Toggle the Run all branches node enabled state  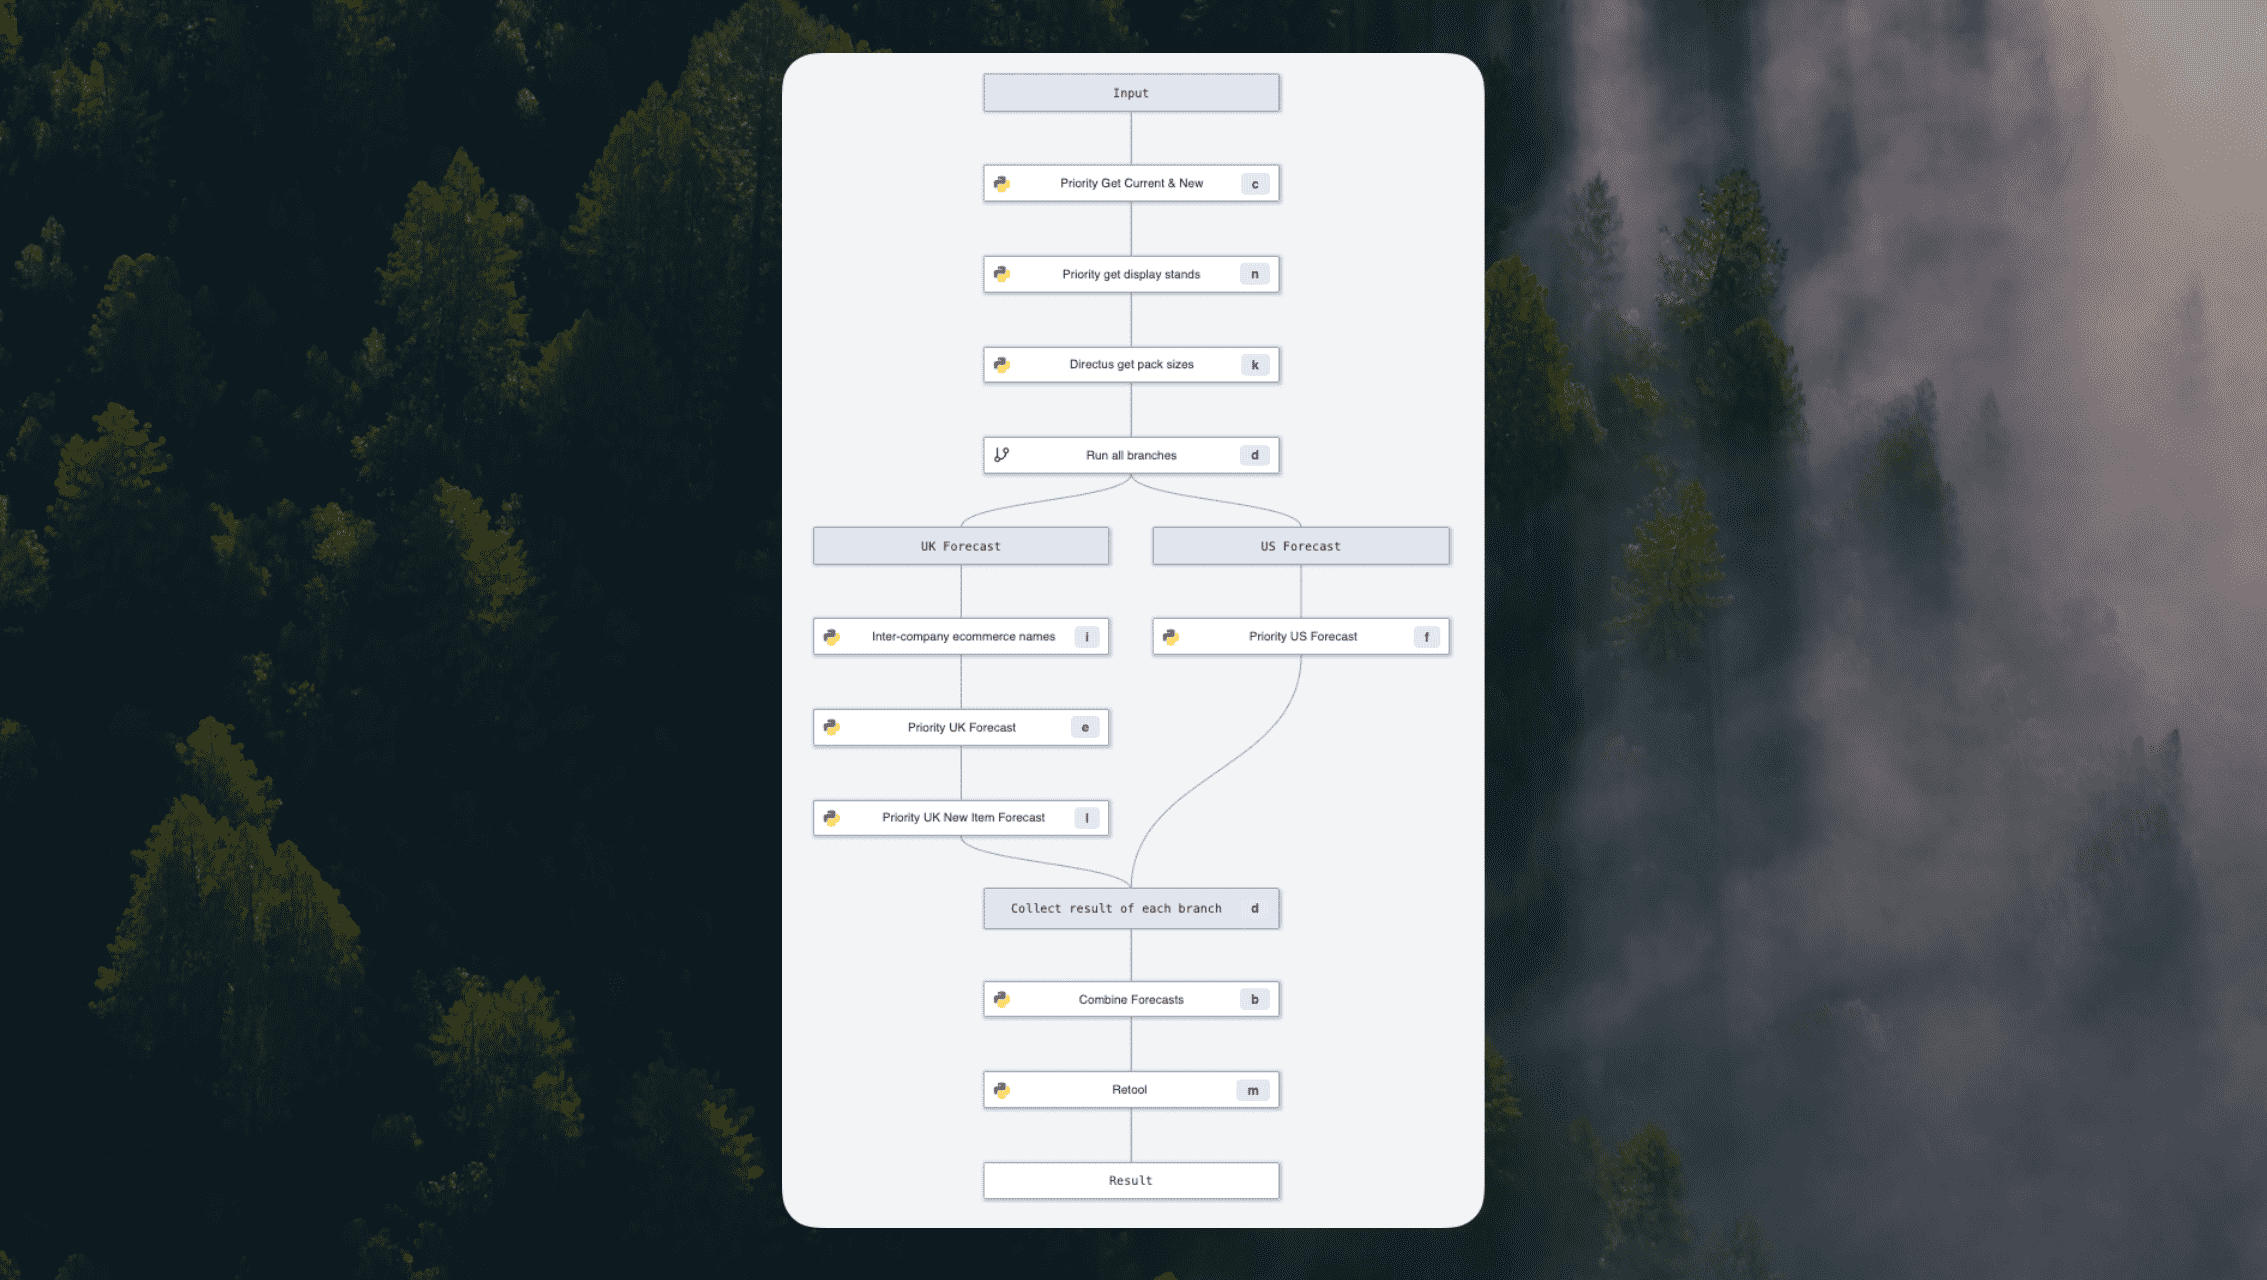1257,455
